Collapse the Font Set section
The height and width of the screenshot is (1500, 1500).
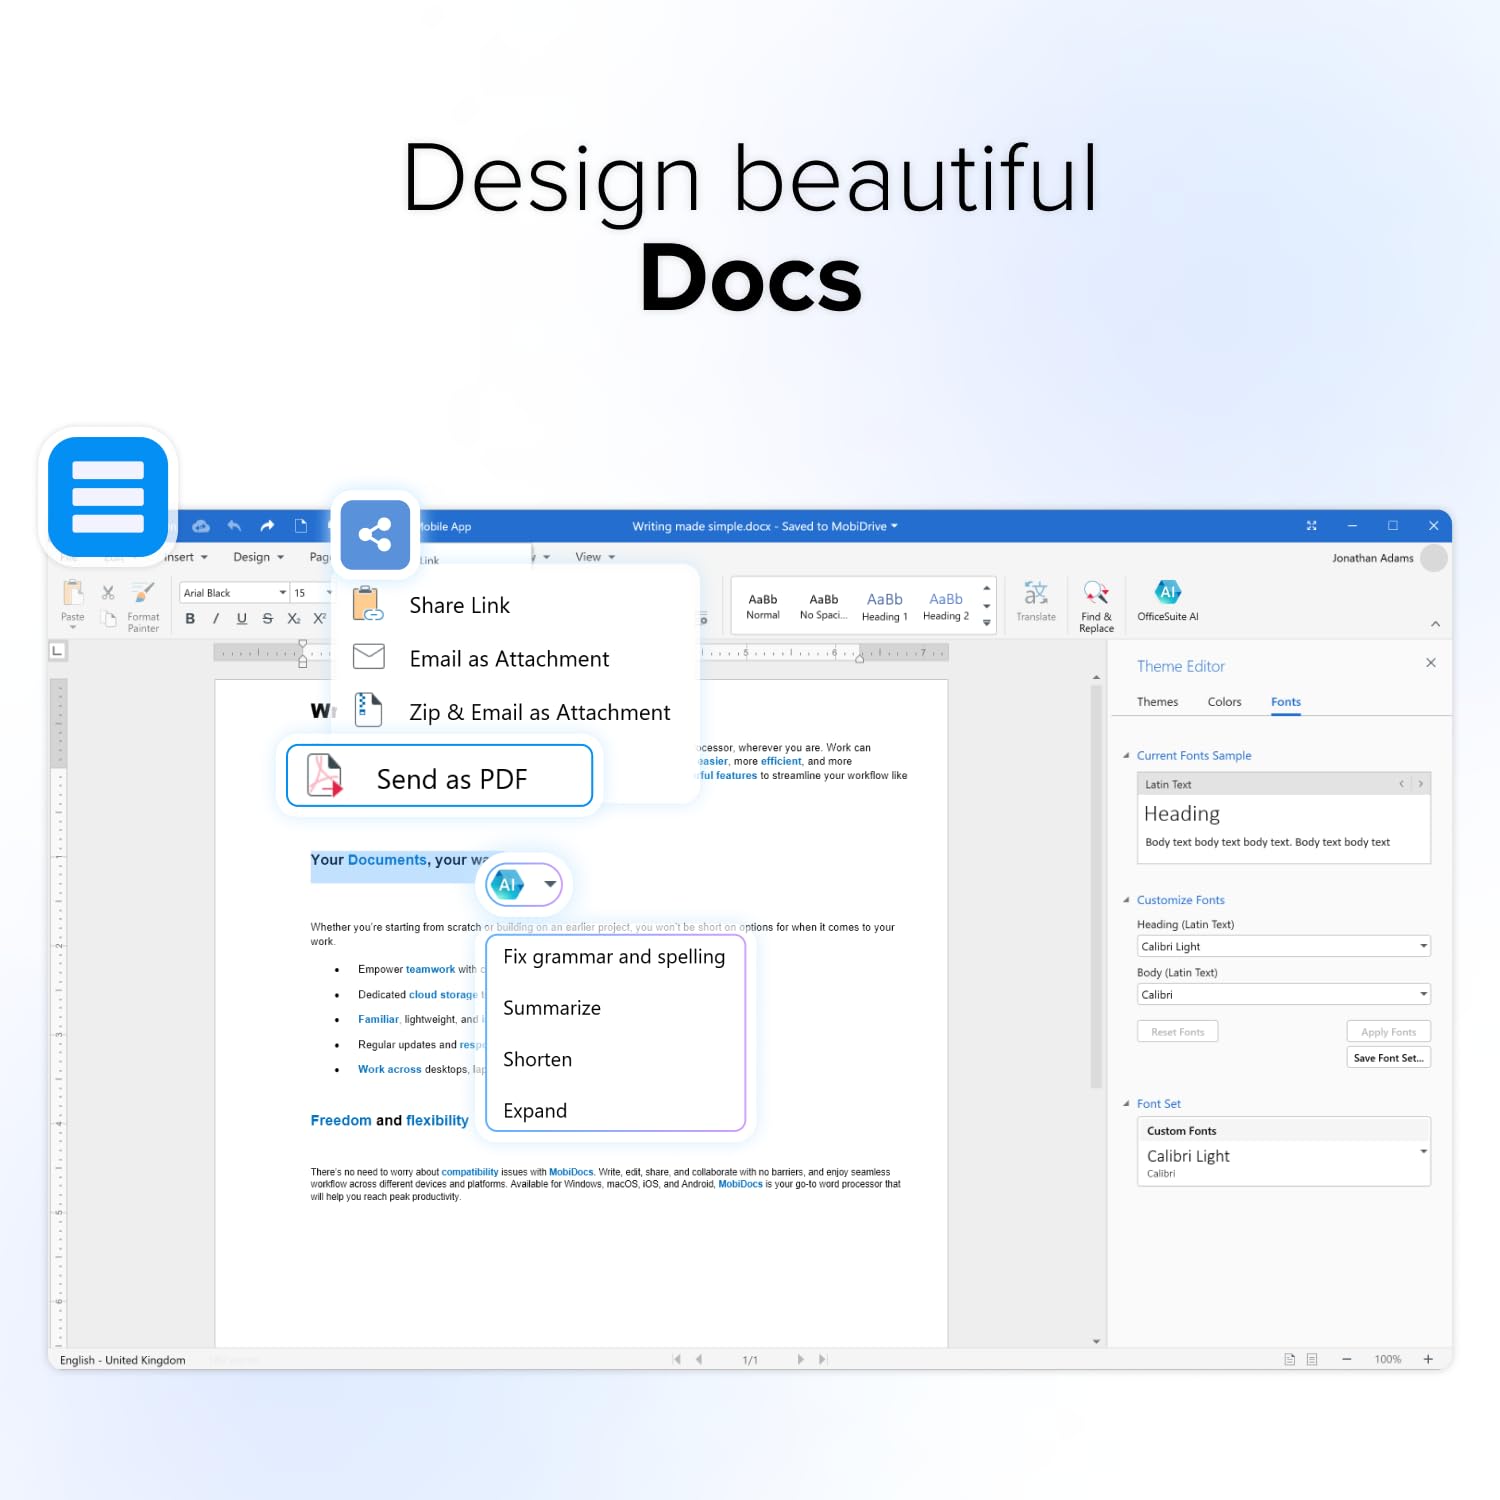tap(1127, 1104)
